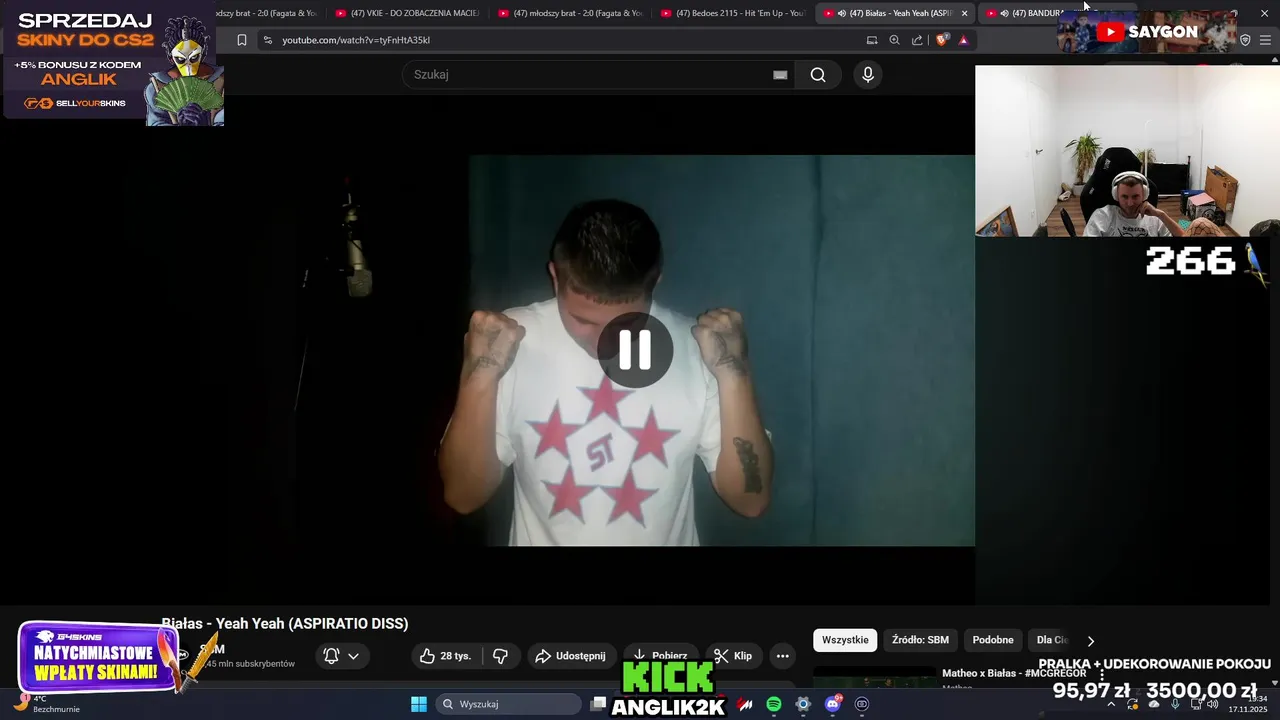Dislike the video with the thumbs down
Screen dimensions: 1280x720
click(x=501, y=656)
